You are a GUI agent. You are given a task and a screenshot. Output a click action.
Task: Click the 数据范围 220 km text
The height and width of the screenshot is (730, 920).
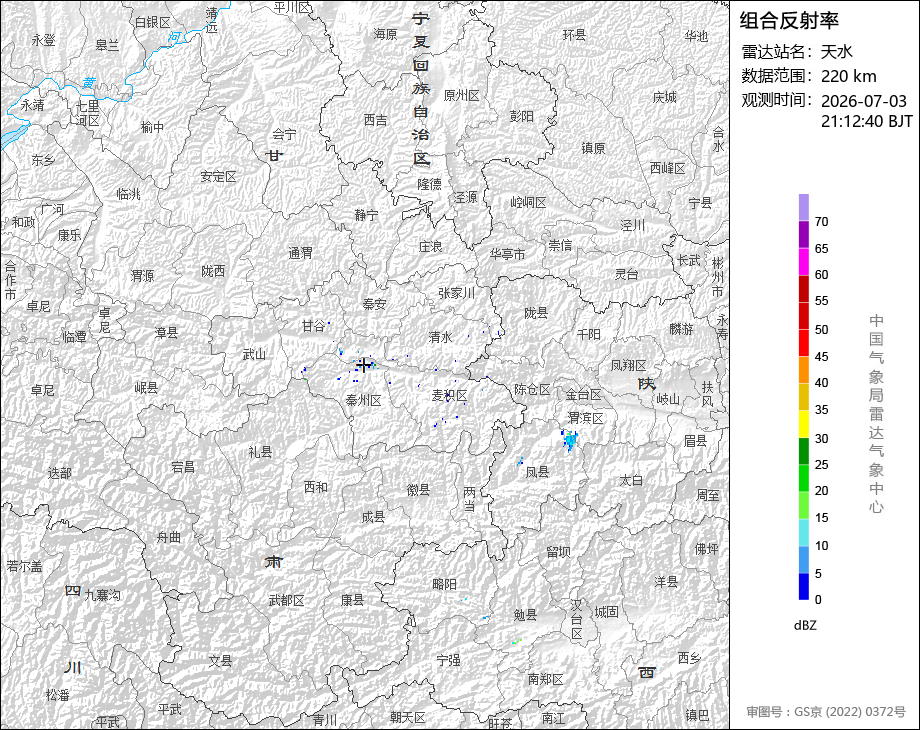point(809,76)
